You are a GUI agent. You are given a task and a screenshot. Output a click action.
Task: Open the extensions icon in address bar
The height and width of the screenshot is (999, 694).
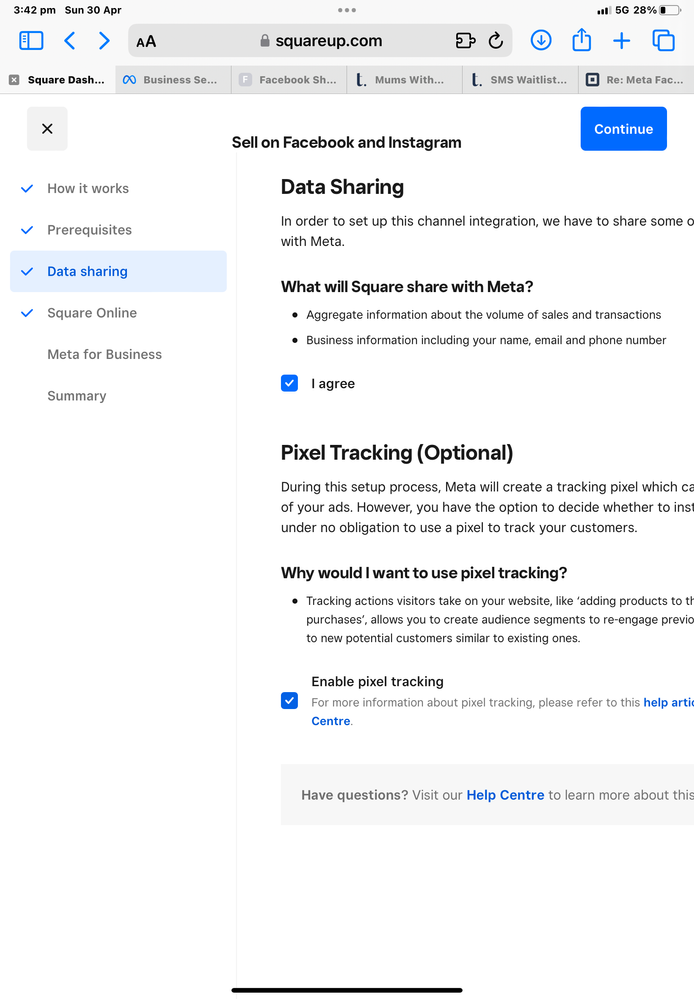pos(465,41)
